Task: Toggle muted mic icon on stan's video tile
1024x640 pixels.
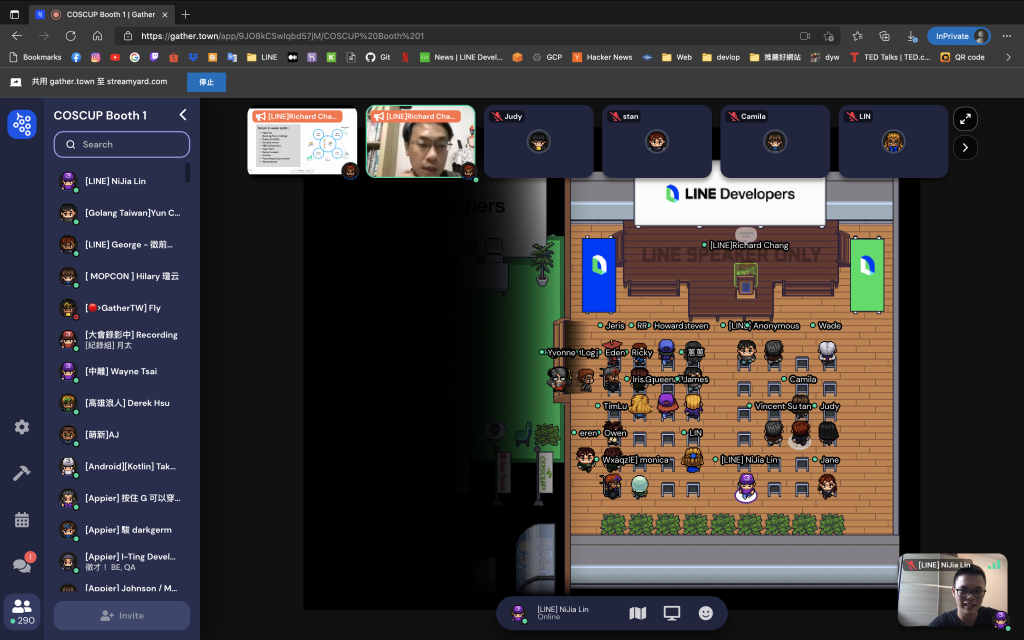Action: [615, 116]
